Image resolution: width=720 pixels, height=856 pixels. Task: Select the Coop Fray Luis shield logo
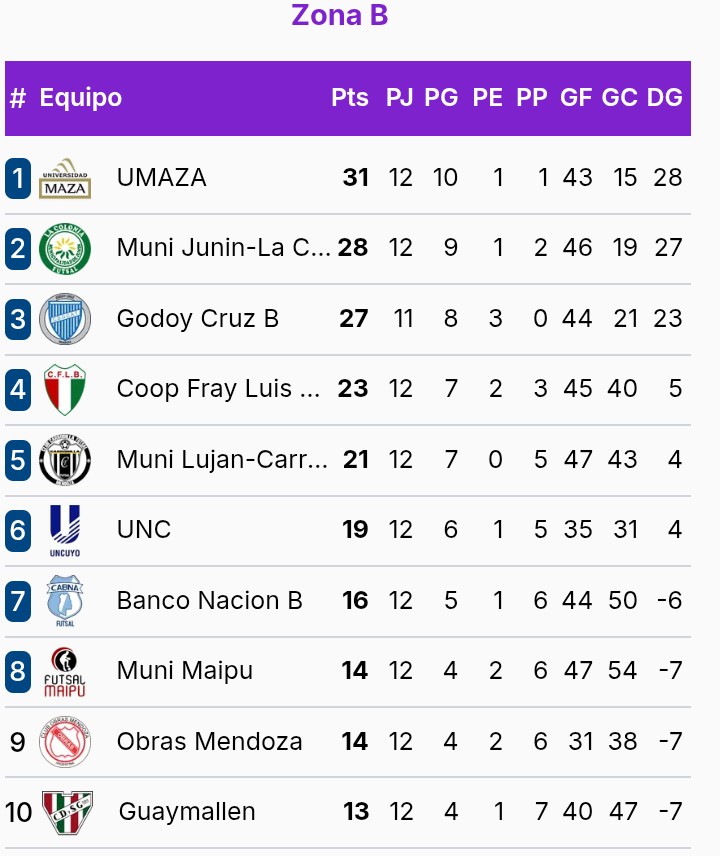coord(65,389)
